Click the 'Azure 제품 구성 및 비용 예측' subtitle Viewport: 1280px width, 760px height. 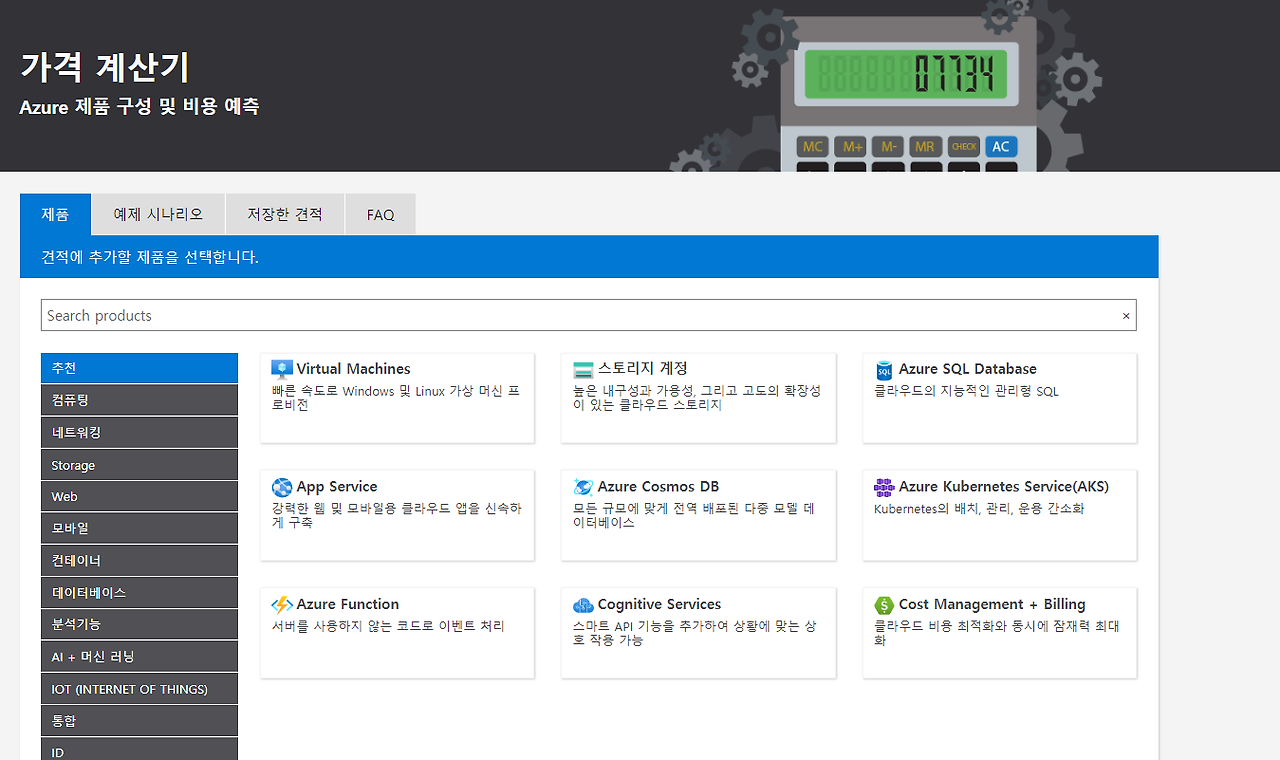click(139, 106)
